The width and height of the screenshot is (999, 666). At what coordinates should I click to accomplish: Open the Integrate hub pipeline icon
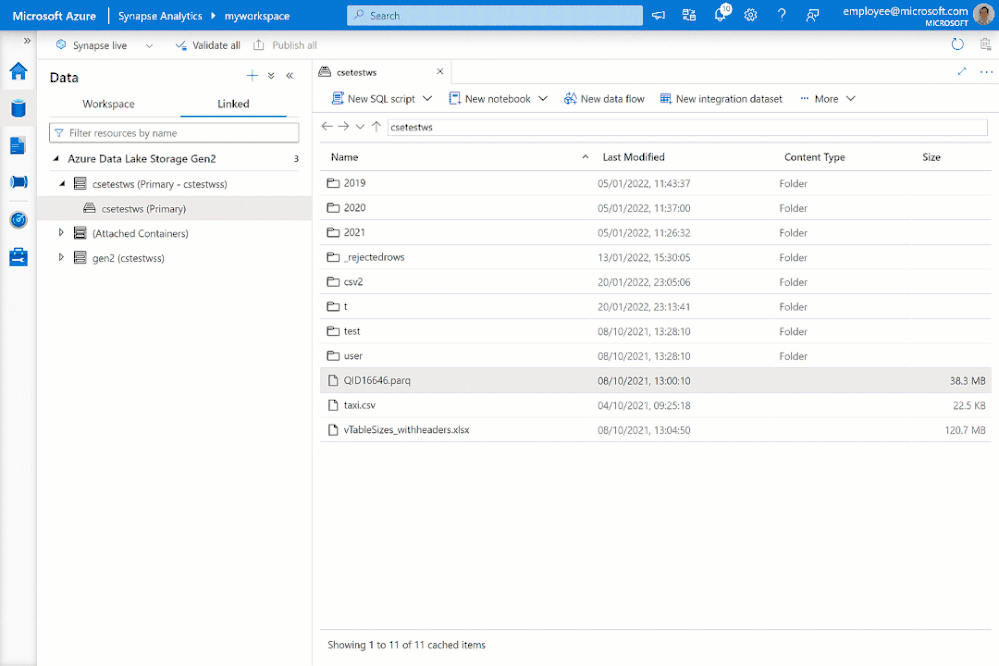click(18, 182)
